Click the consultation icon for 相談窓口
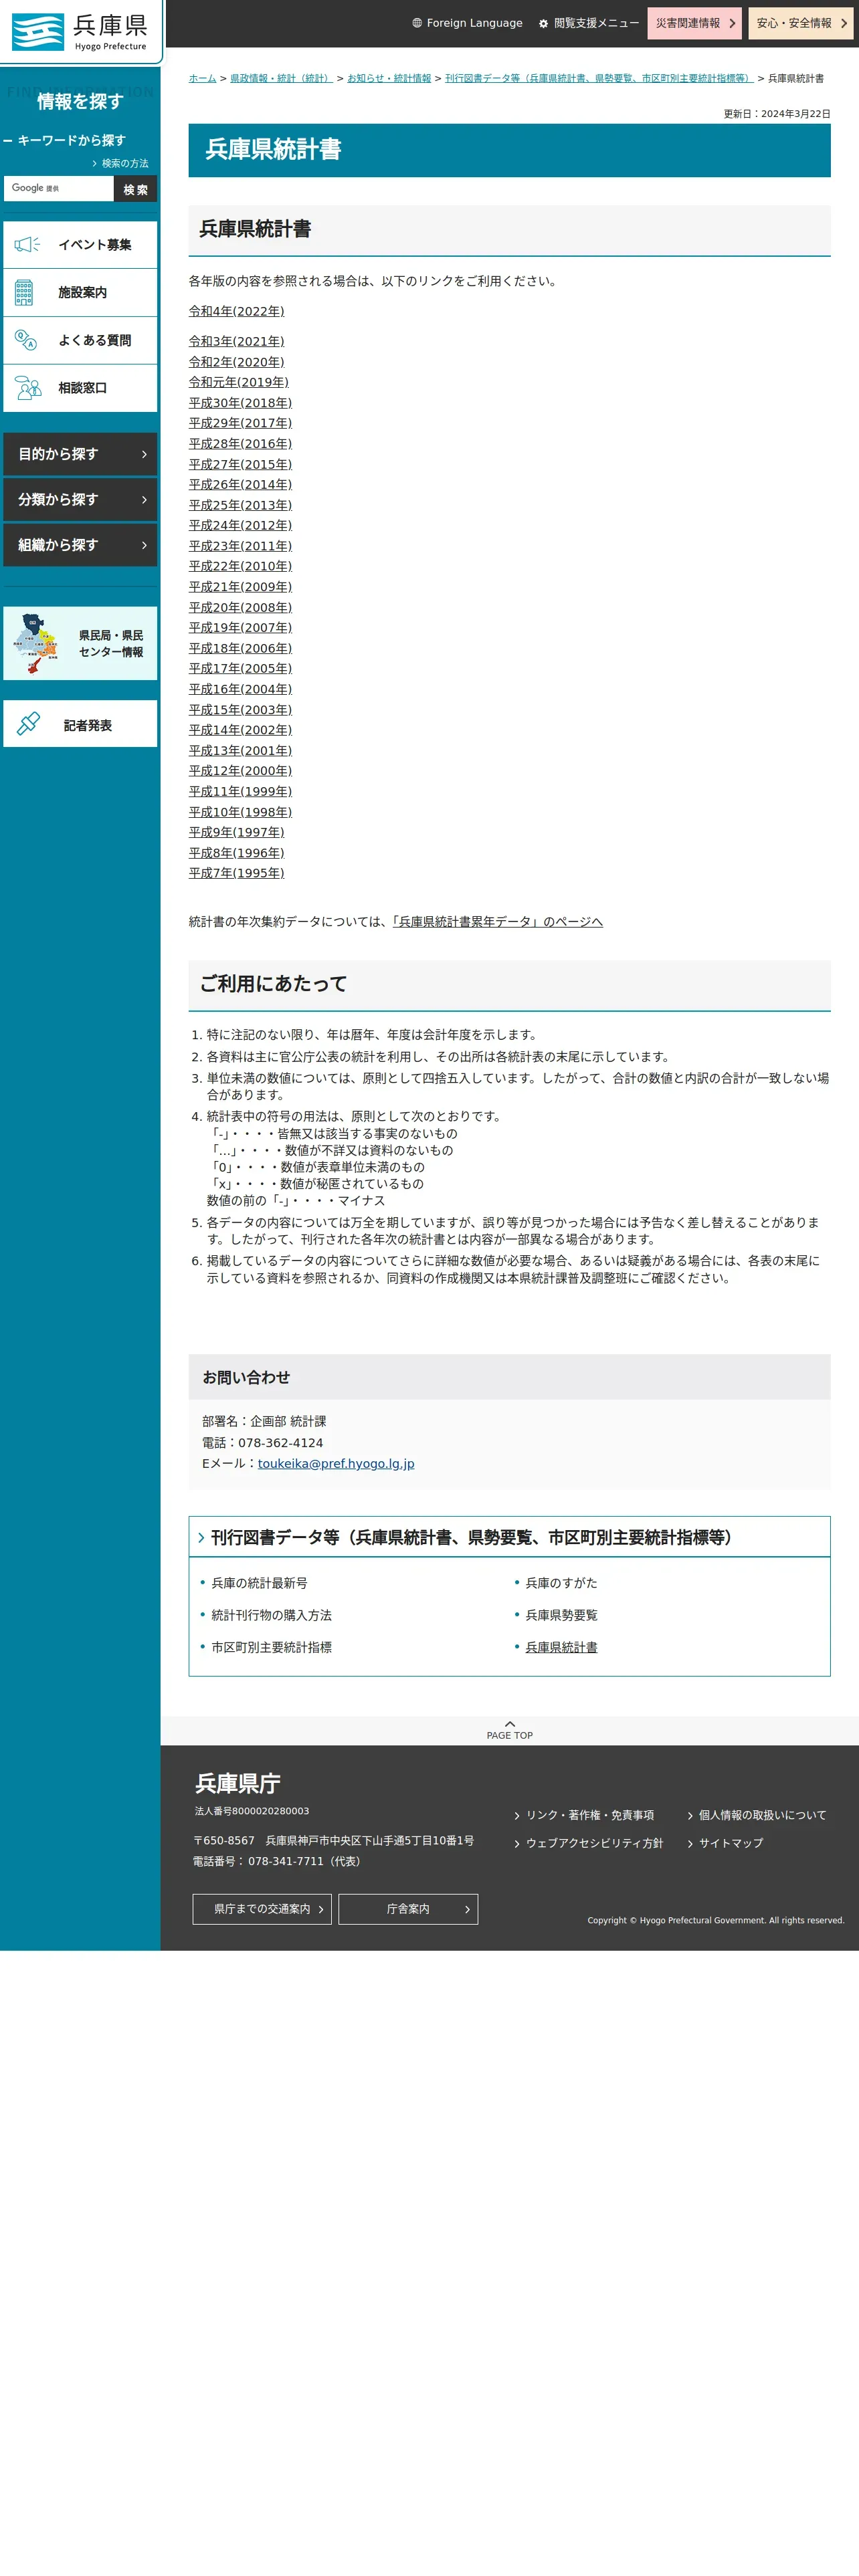859x2576 pixels. click(28, 388)
